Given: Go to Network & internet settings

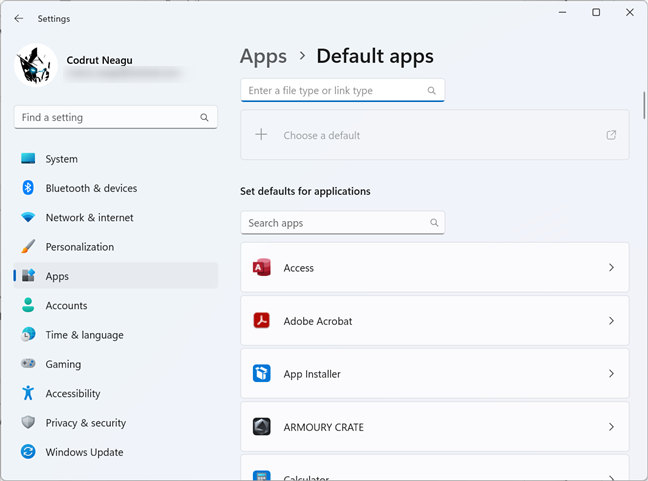Looking at the screenshot, I should pos(89,218).
